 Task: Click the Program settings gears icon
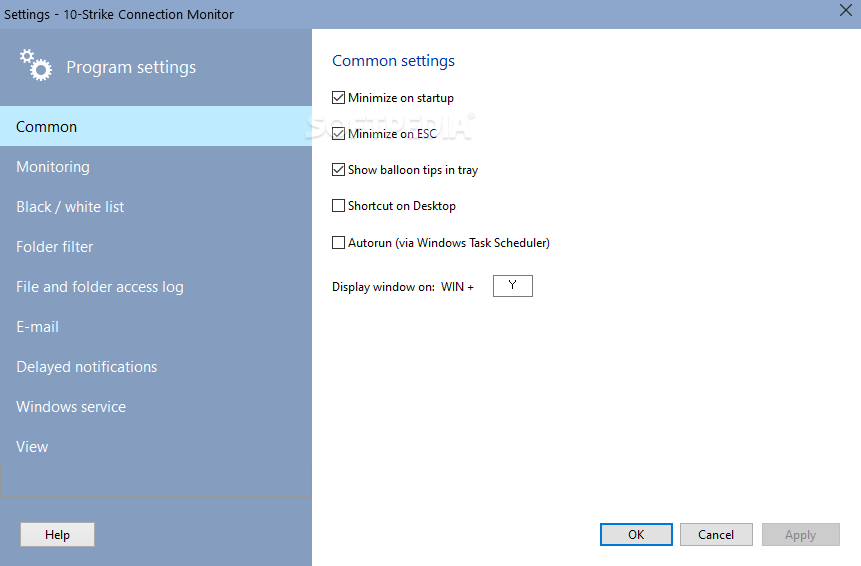click(x=36, y=65)
